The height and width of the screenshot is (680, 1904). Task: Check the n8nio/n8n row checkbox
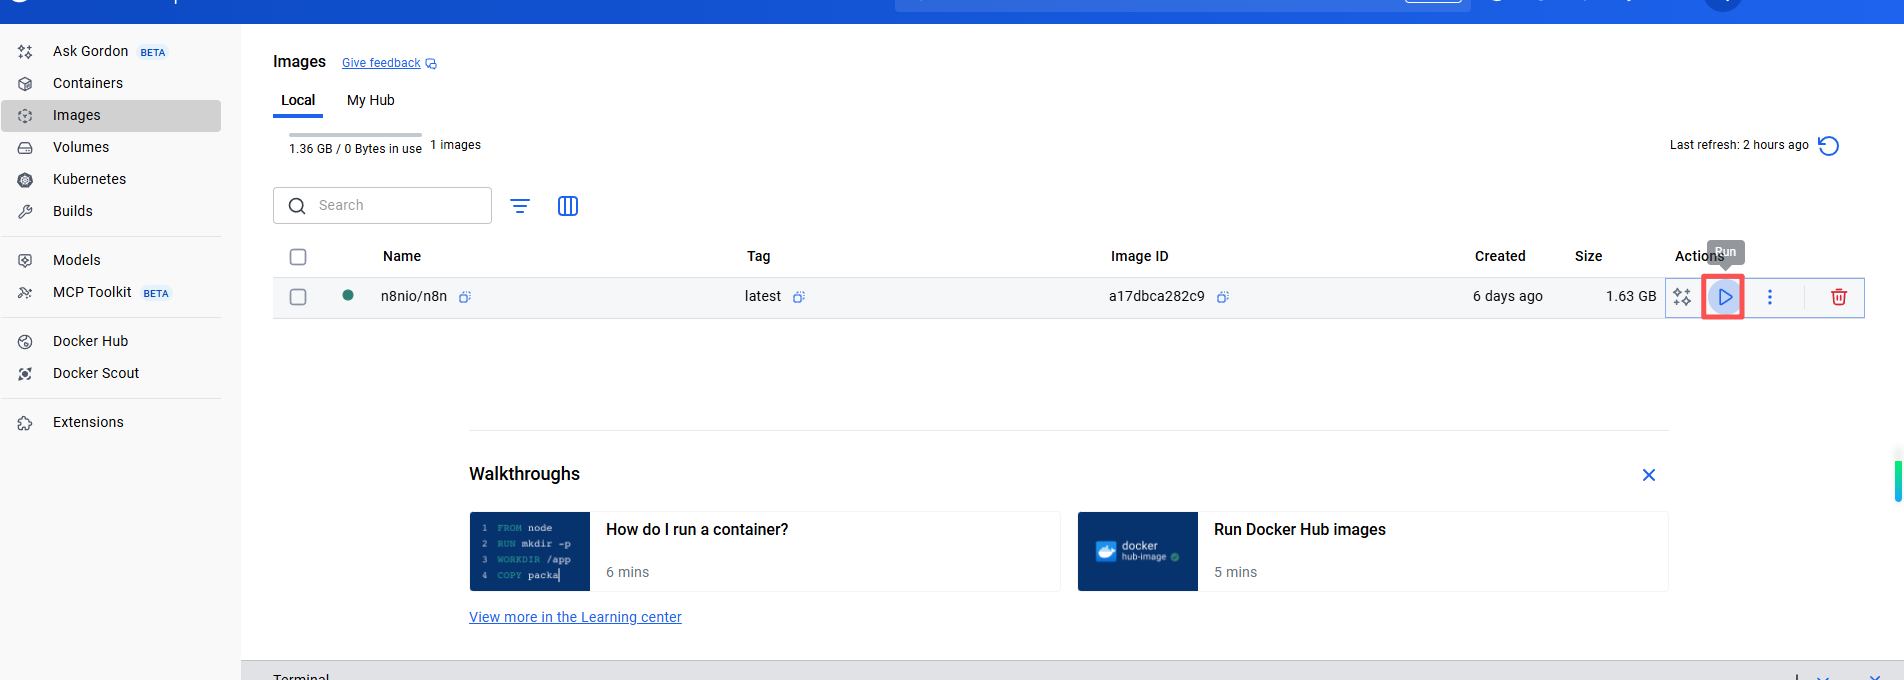[298, 297]
